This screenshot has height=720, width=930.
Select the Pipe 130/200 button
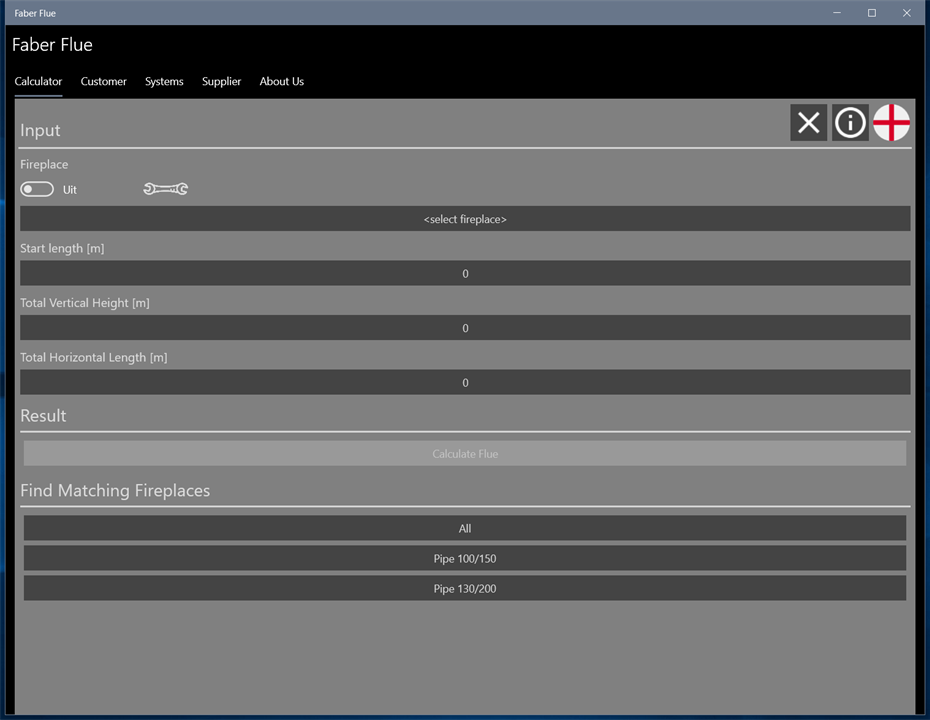click(x=465, y=589)
